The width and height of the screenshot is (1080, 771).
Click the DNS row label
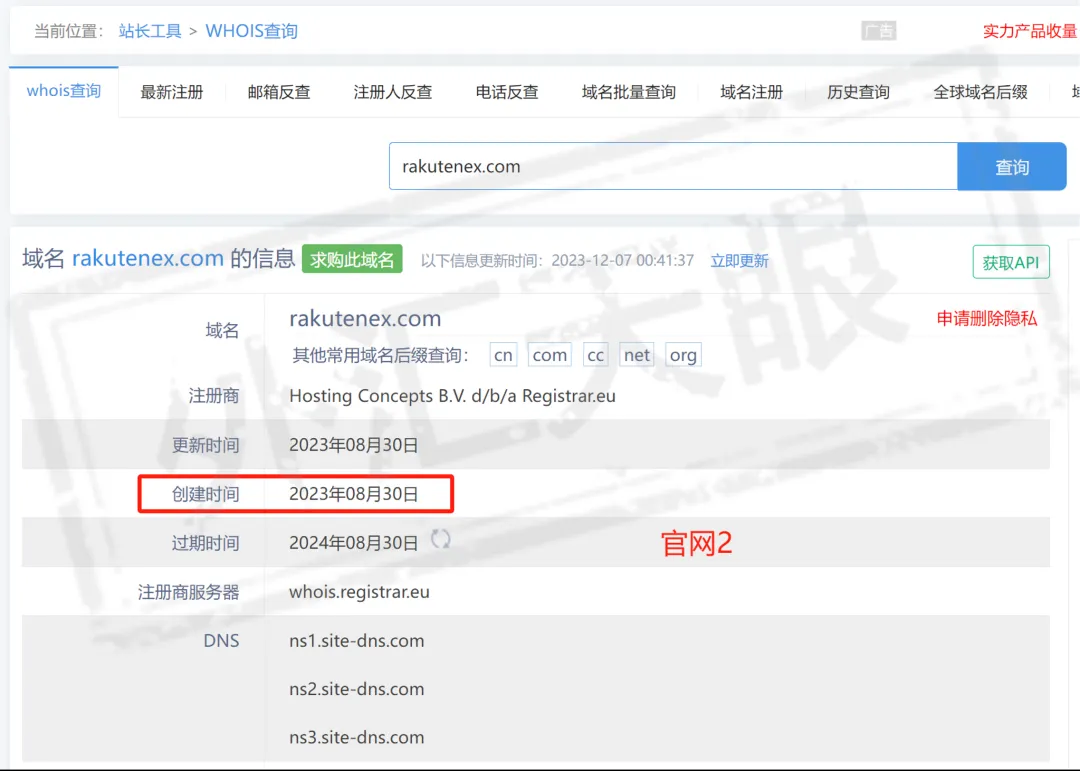coord(221,641)
